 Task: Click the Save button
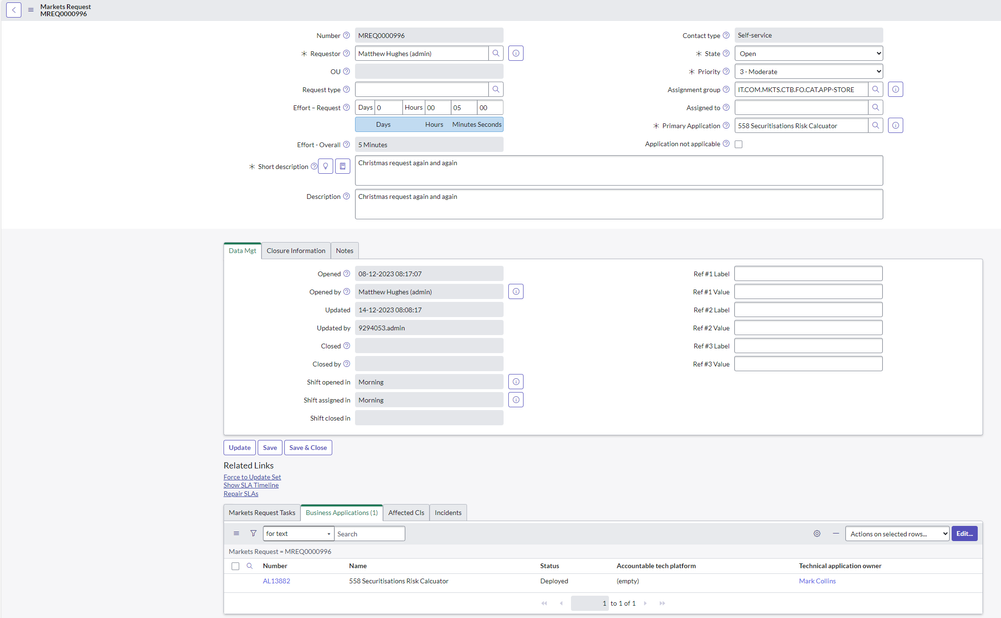click(270, 448)
